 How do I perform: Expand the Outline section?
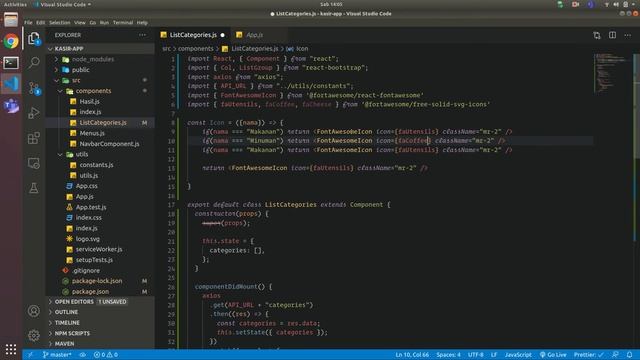[66, 312]
